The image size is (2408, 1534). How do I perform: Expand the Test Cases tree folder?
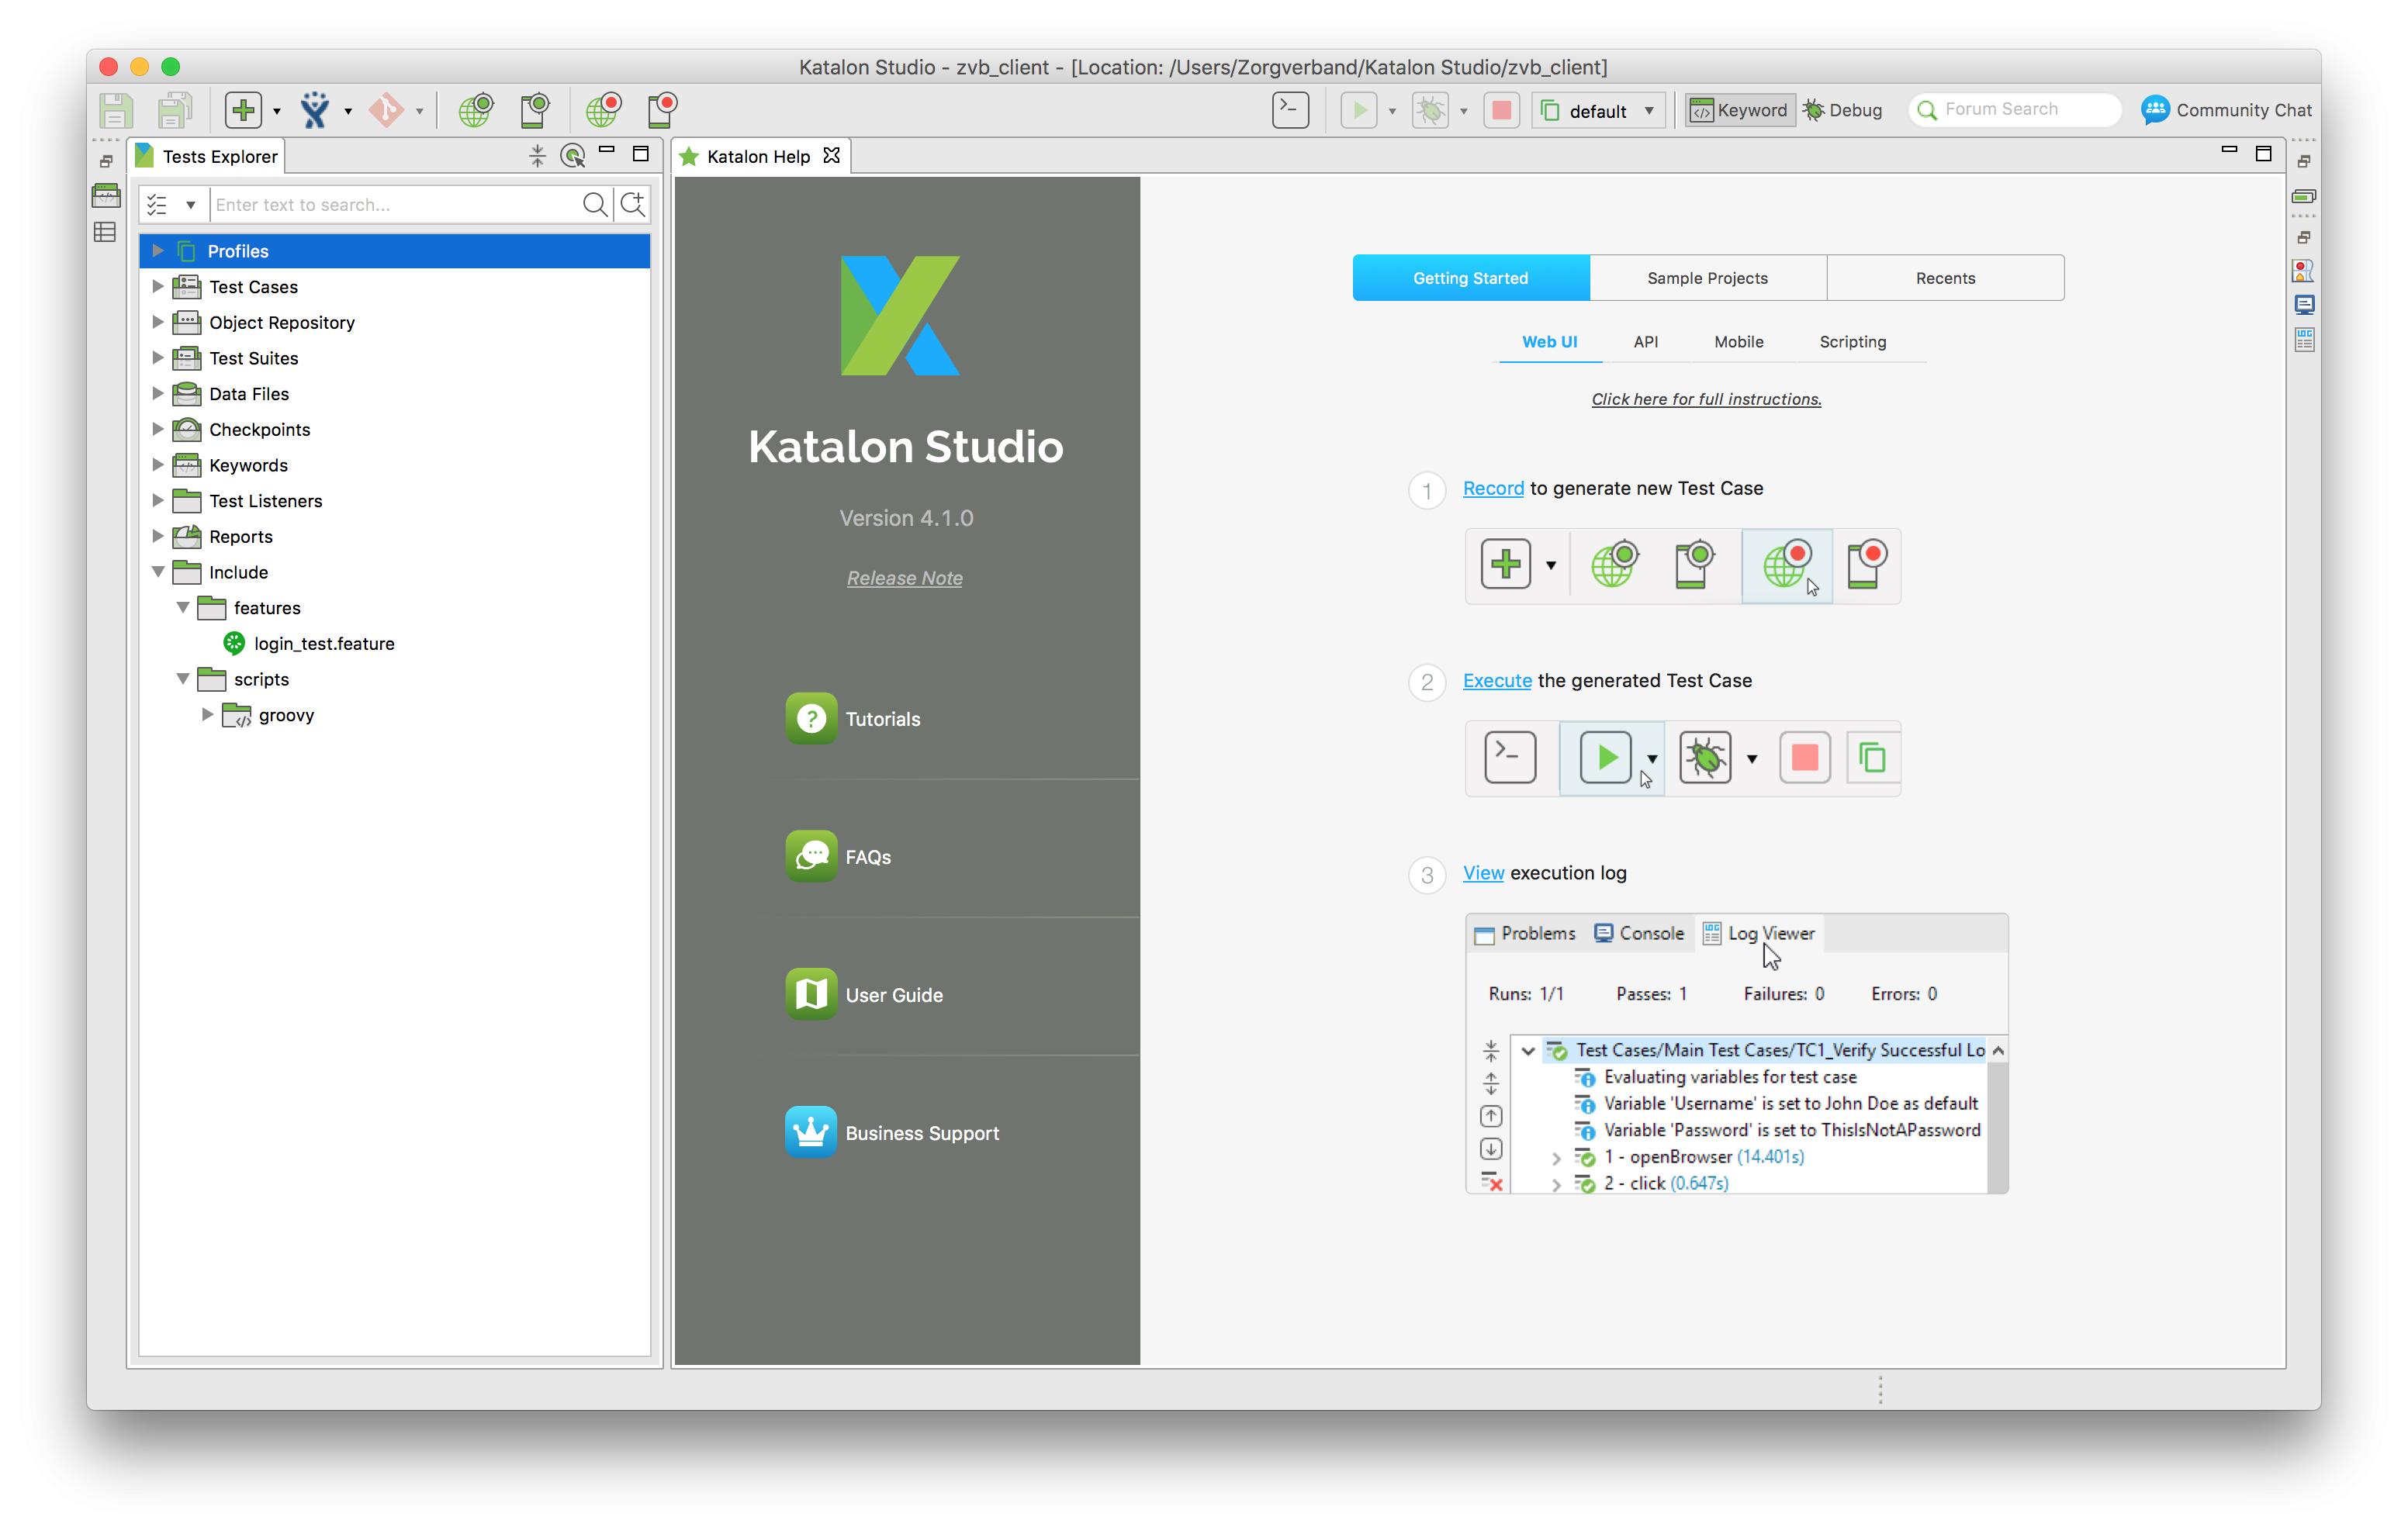coord(157,287)
